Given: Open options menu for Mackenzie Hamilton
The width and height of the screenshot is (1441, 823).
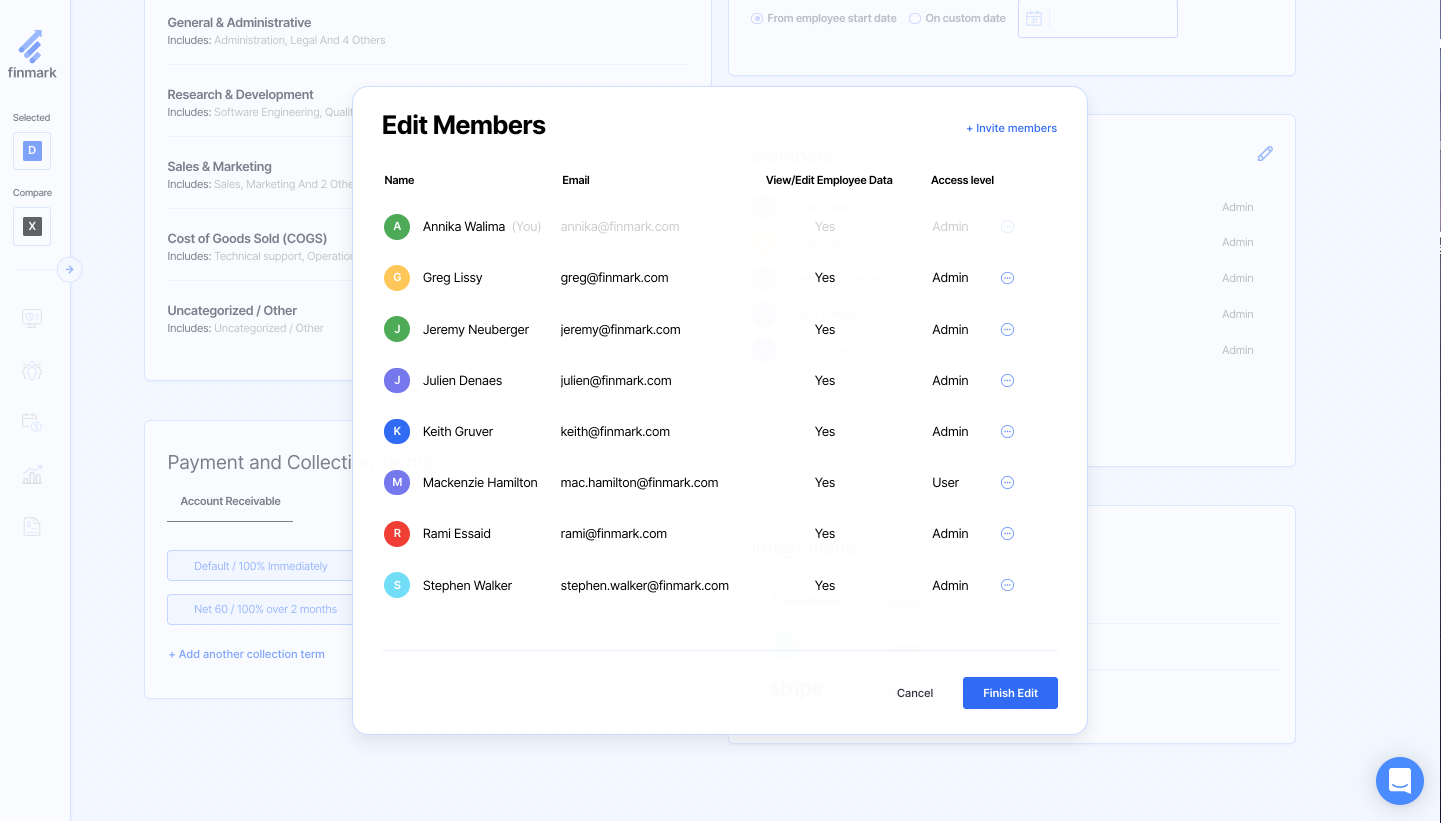Looking at the screenshot, I should coord(1007,483).
